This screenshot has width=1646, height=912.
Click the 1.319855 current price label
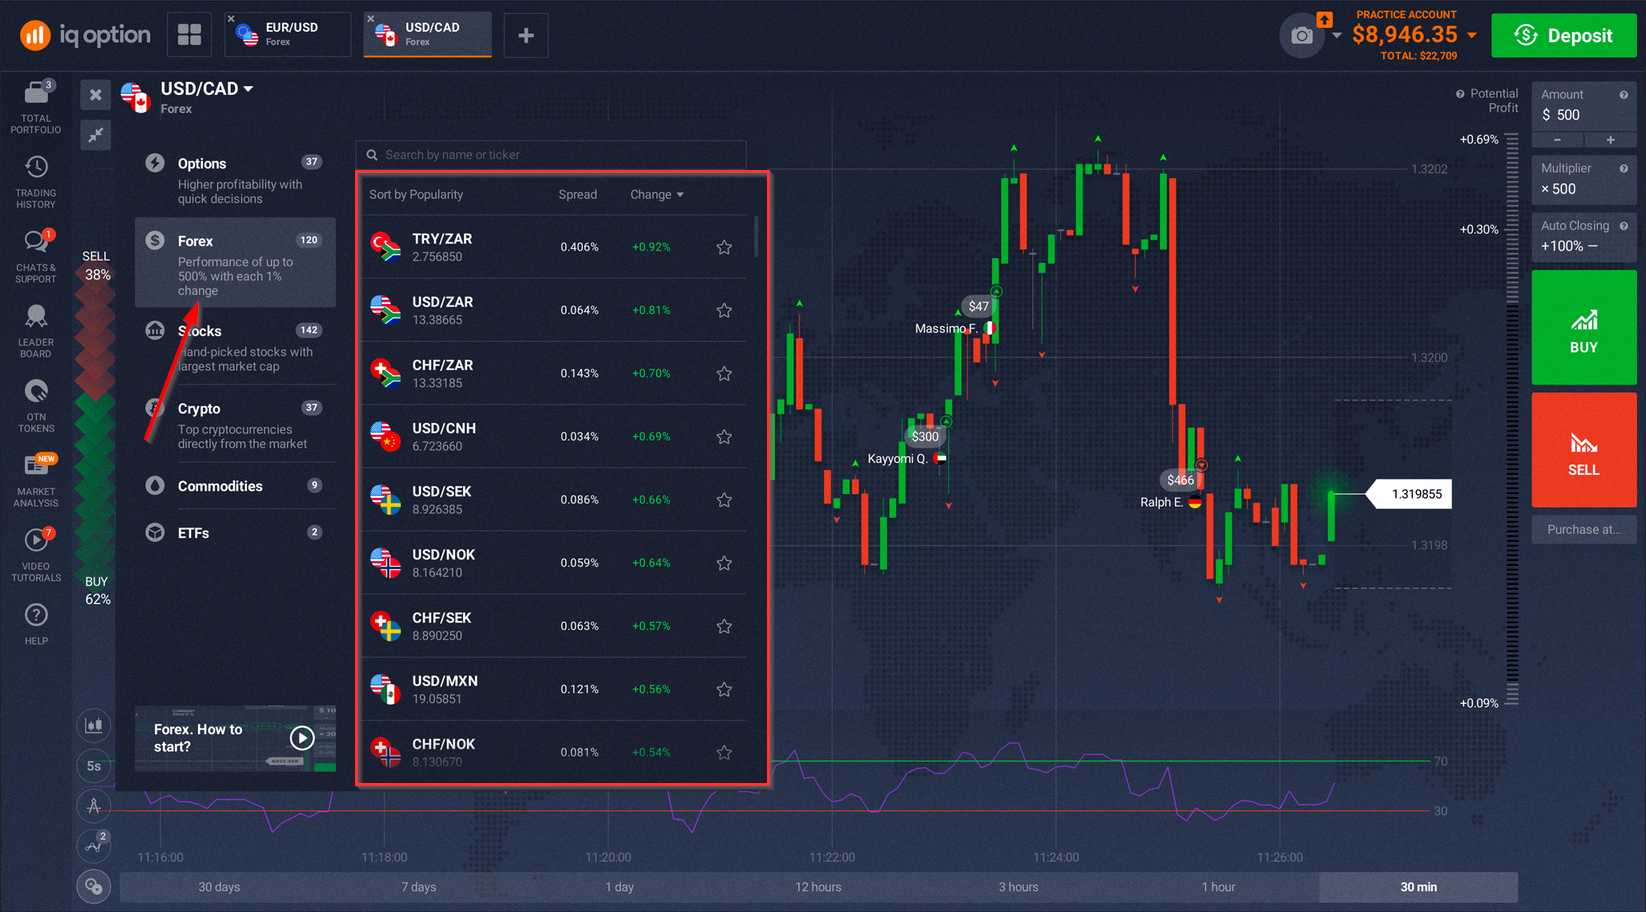[x=1410, y=494]
